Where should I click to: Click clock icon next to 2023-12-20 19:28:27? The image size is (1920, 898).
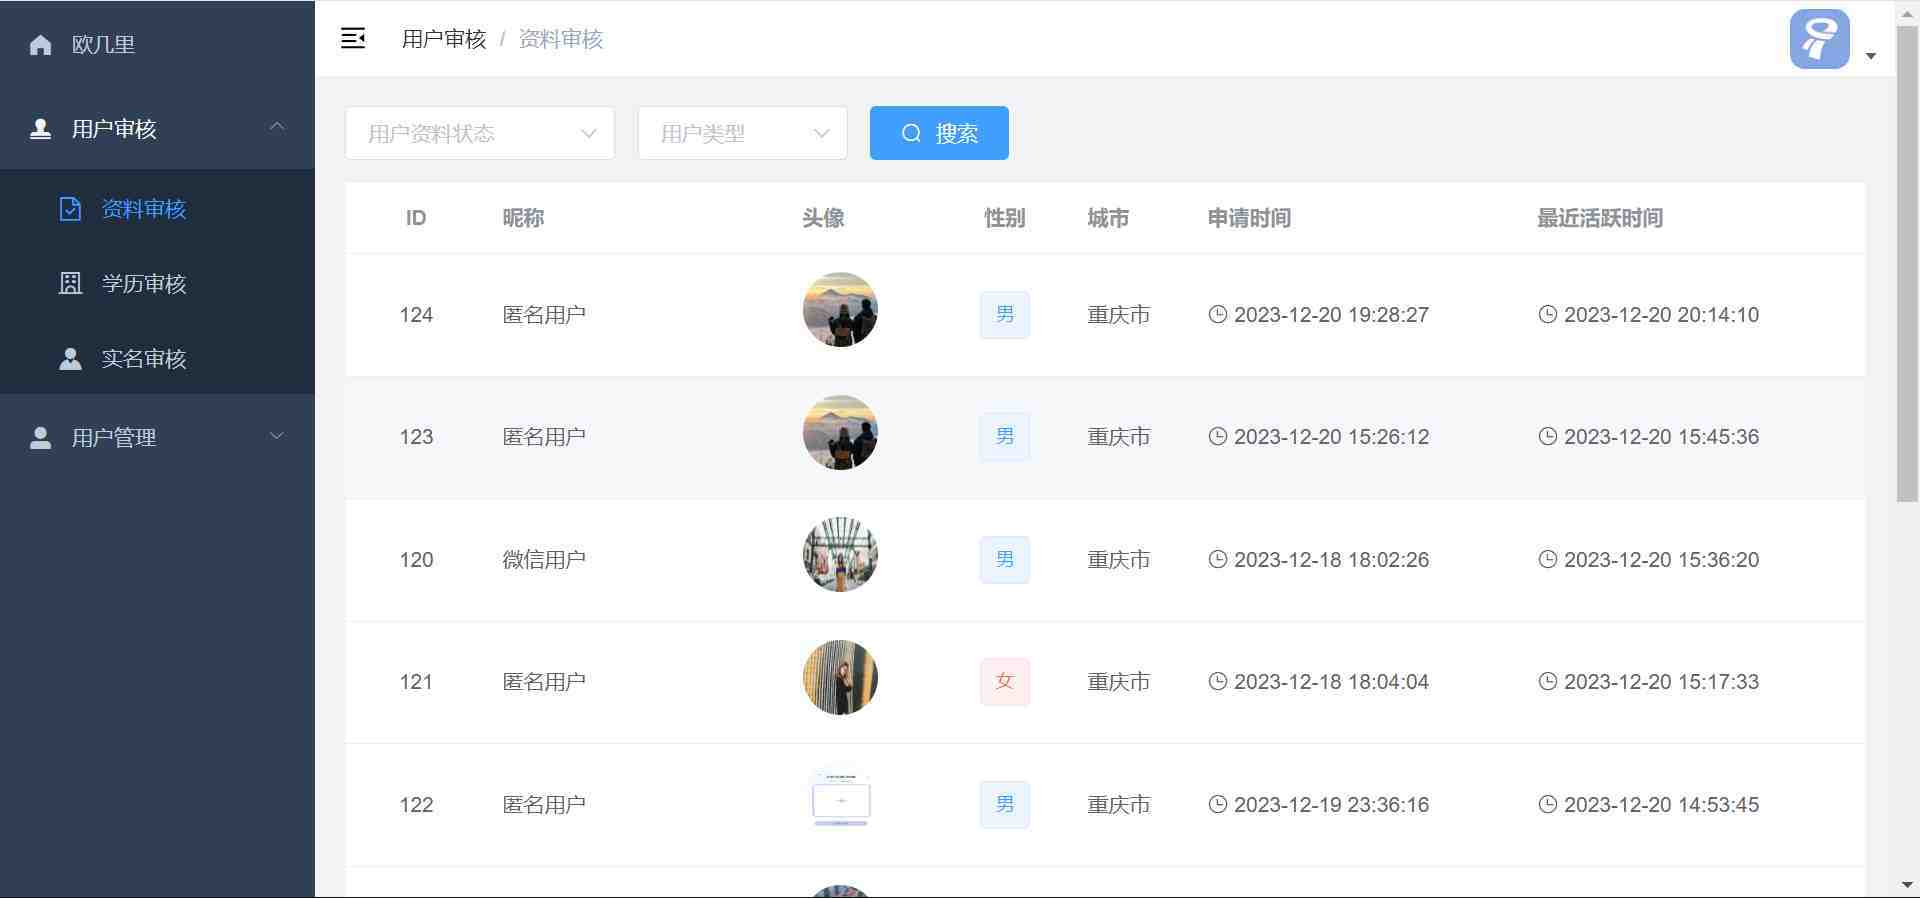(x=1217, y=314)
